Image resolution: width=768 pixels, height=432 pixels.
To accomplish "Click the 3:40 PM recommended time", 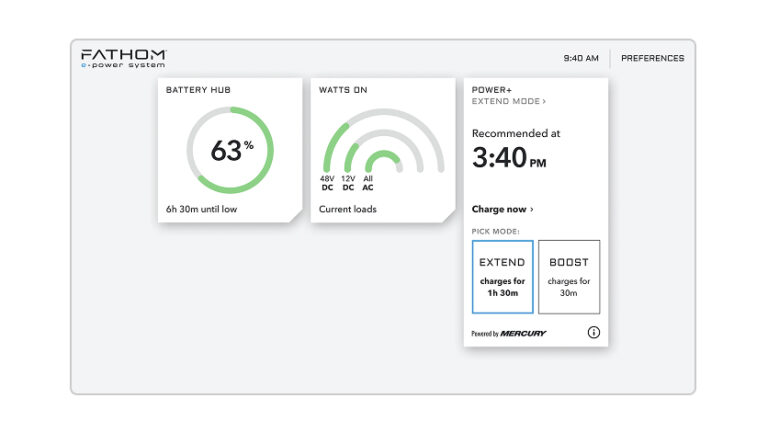I will pyautogui.click(x=509, y=158).
